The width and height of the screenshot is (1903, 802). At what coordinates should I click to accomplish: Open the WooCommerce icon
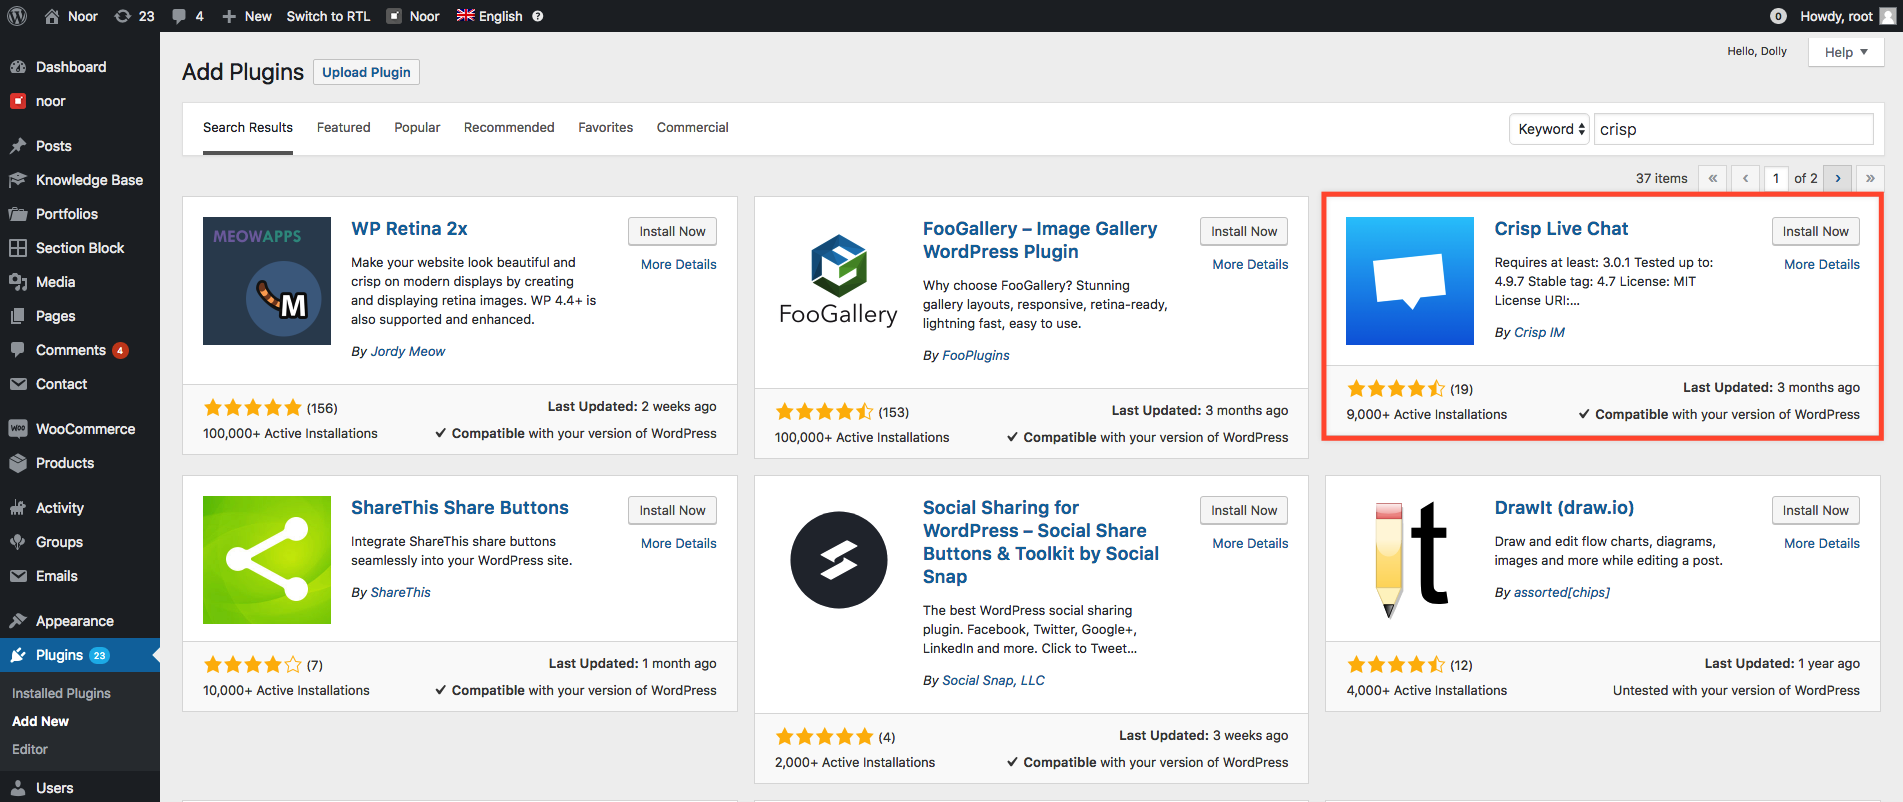pyautogui.click(x=18, y=429)
